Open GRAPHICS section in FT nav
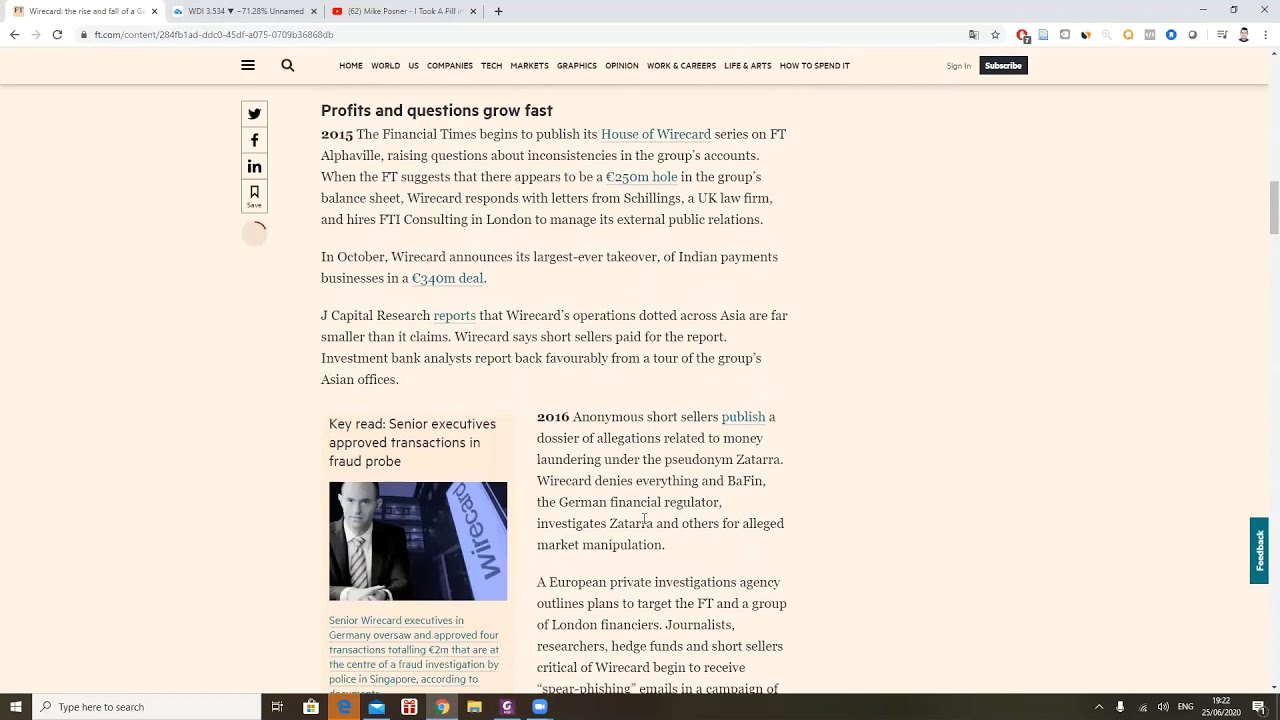The height and width of the screenshot is (720, 1280). pyautogui.click(x=577, y=66)
